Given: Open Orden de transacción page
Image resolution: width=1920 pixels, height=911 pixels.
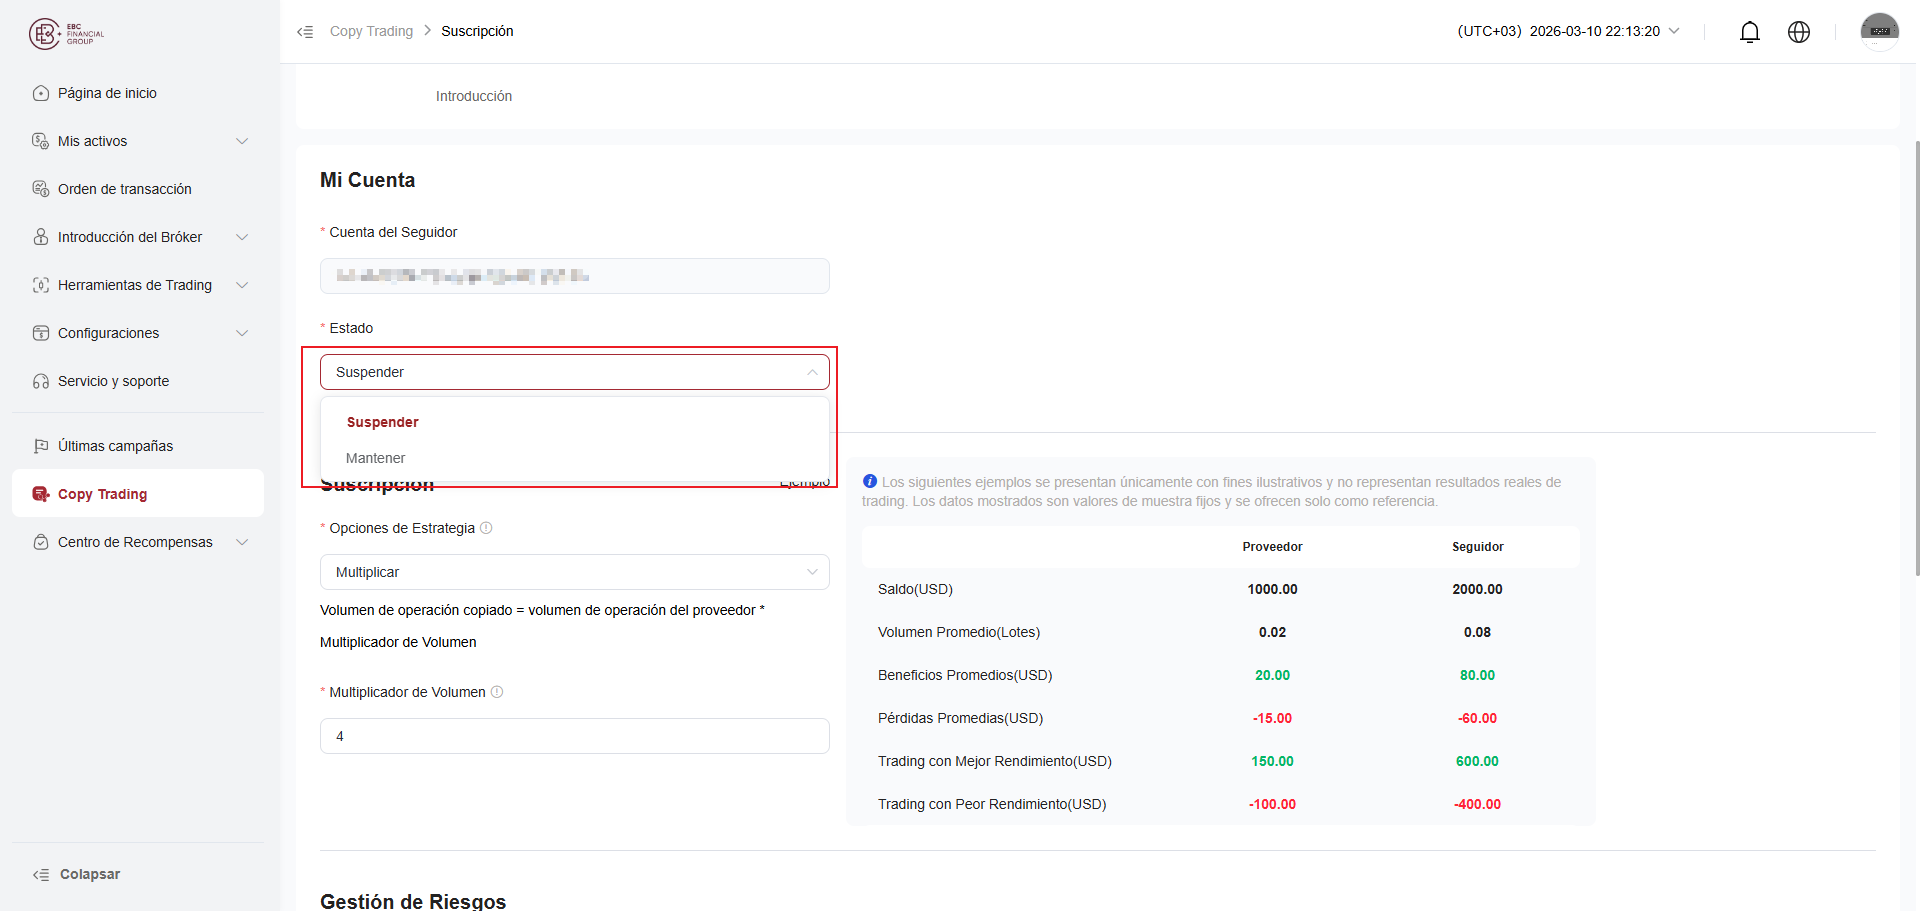Looking at the screenshot, I should pos(138,189).
